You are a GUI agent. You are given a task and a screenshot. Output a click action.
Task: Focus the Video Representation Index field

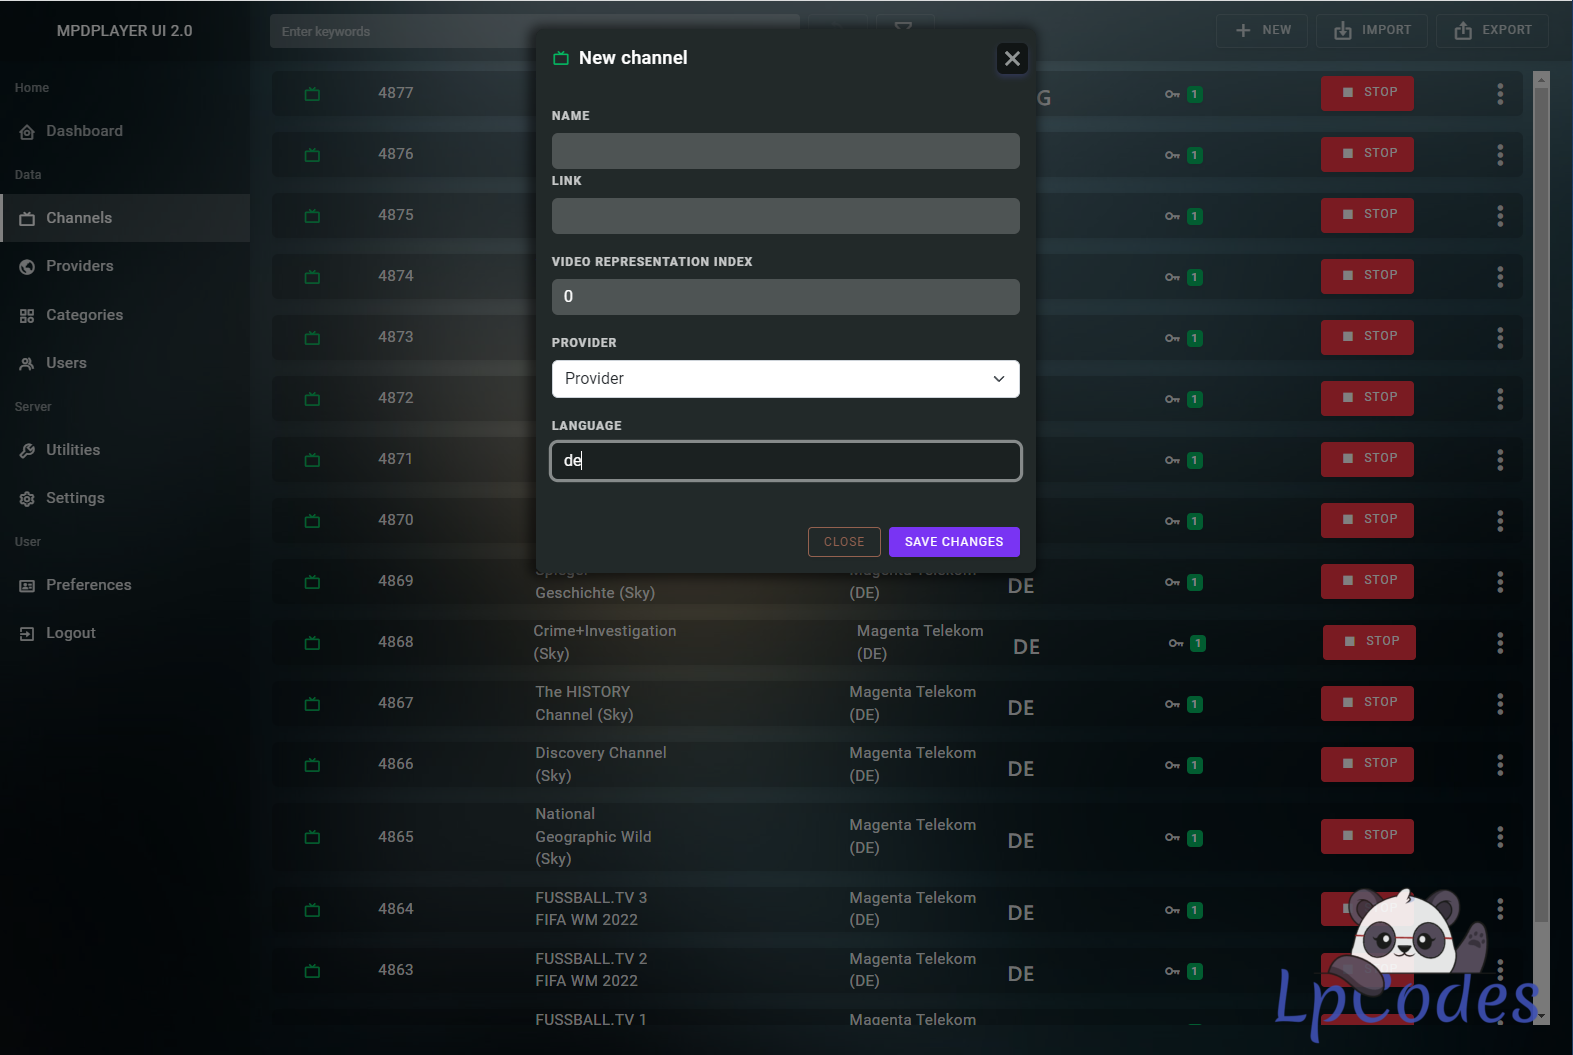(x=785, y=297)
